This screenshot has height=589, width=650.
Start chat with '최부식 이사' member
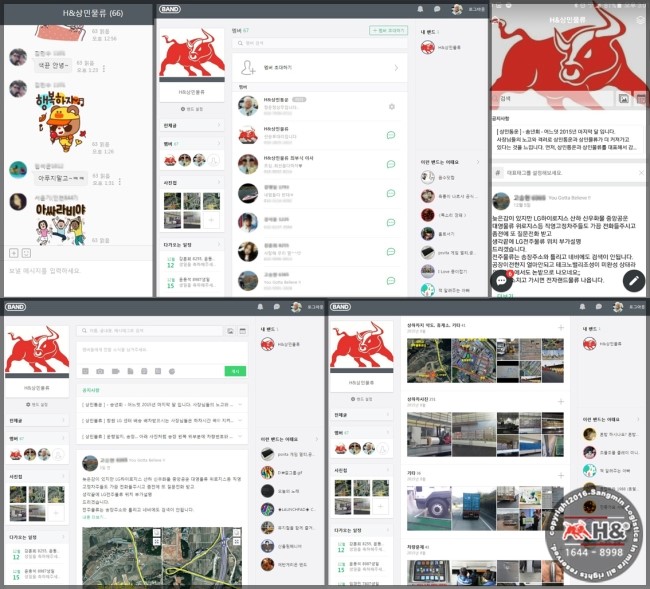(390, 164)
